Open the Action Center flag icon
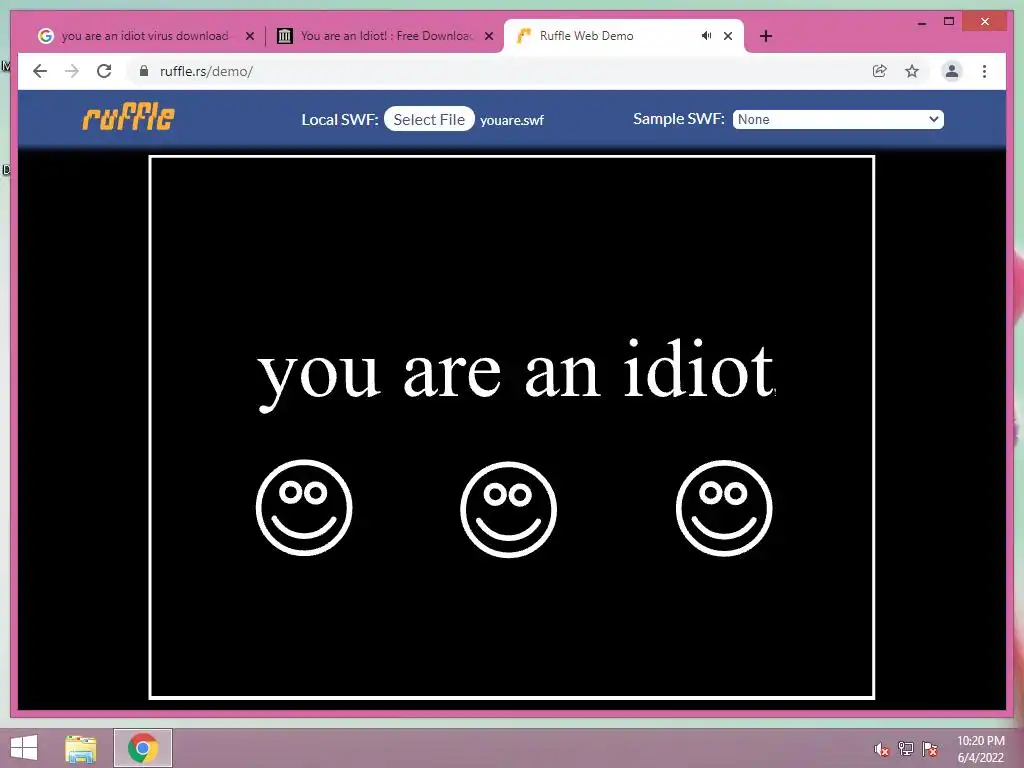 [x=930, y=749]
